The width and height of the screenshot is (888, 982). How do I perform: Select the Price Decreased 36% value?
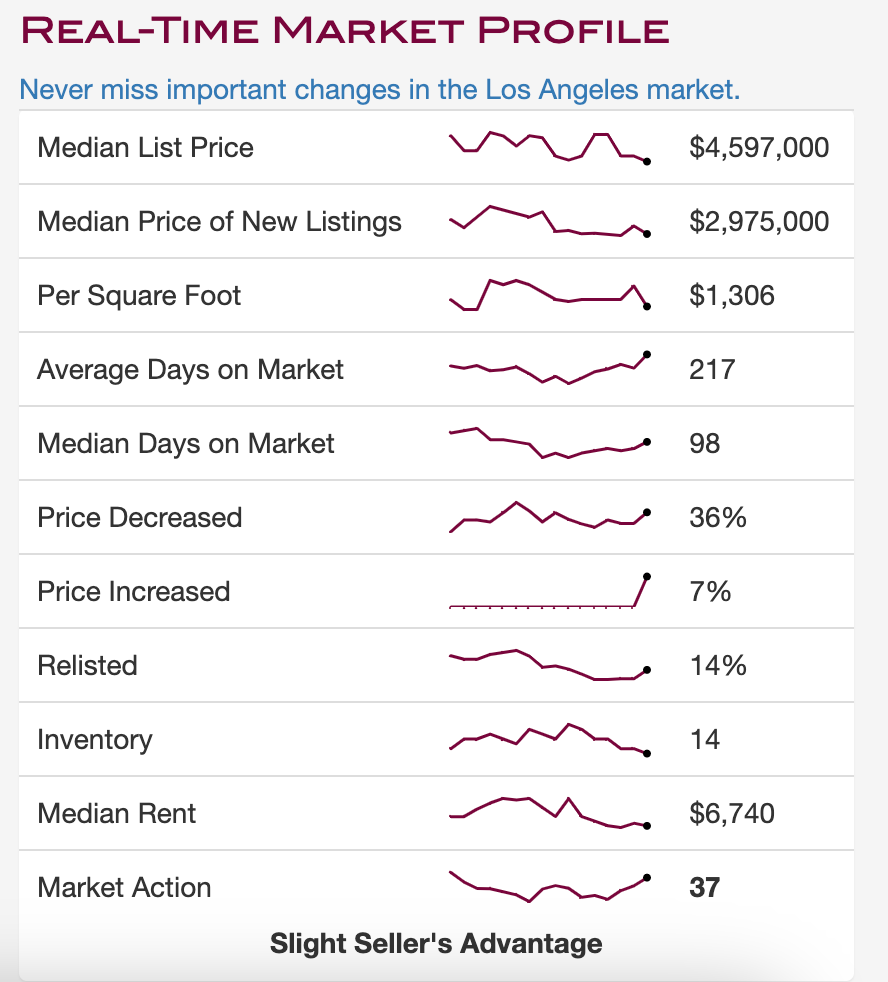[x=718, y=517]
